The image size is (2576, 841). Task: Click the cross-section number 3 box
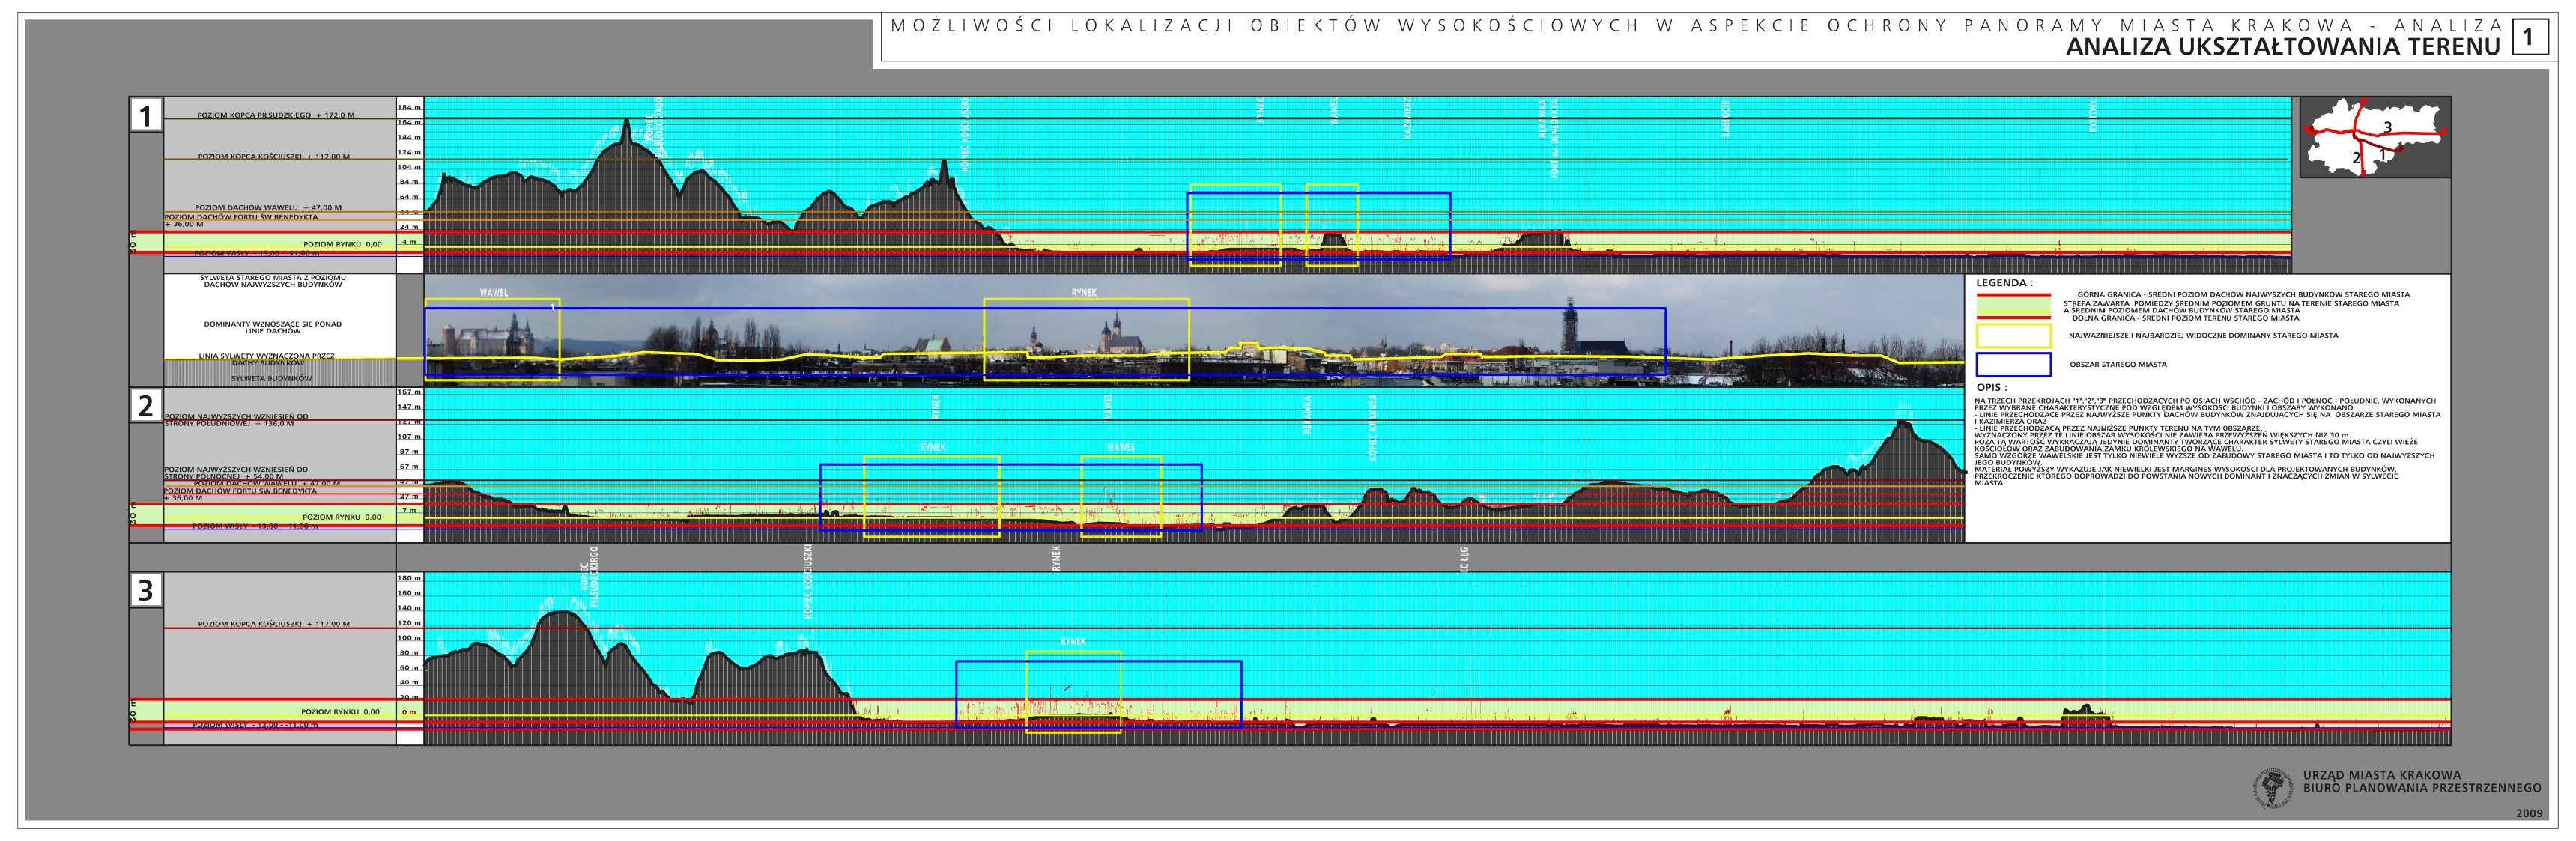[146, 590]
